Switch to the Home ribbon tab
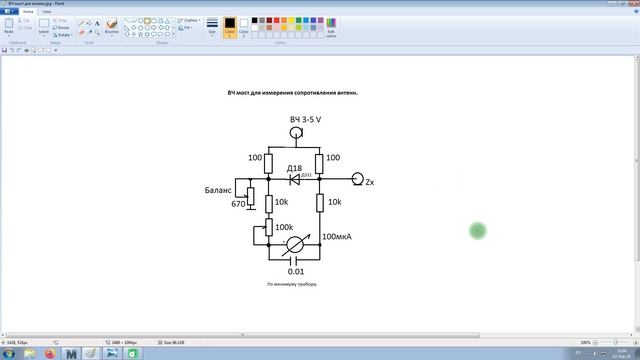This screenshot has height=360, width=640. (x=28, y=11)
